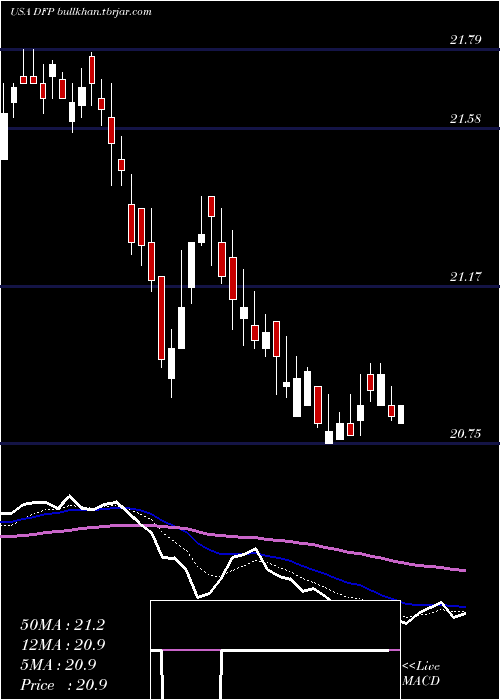Click the 21.17 price level label

[465, 277]
